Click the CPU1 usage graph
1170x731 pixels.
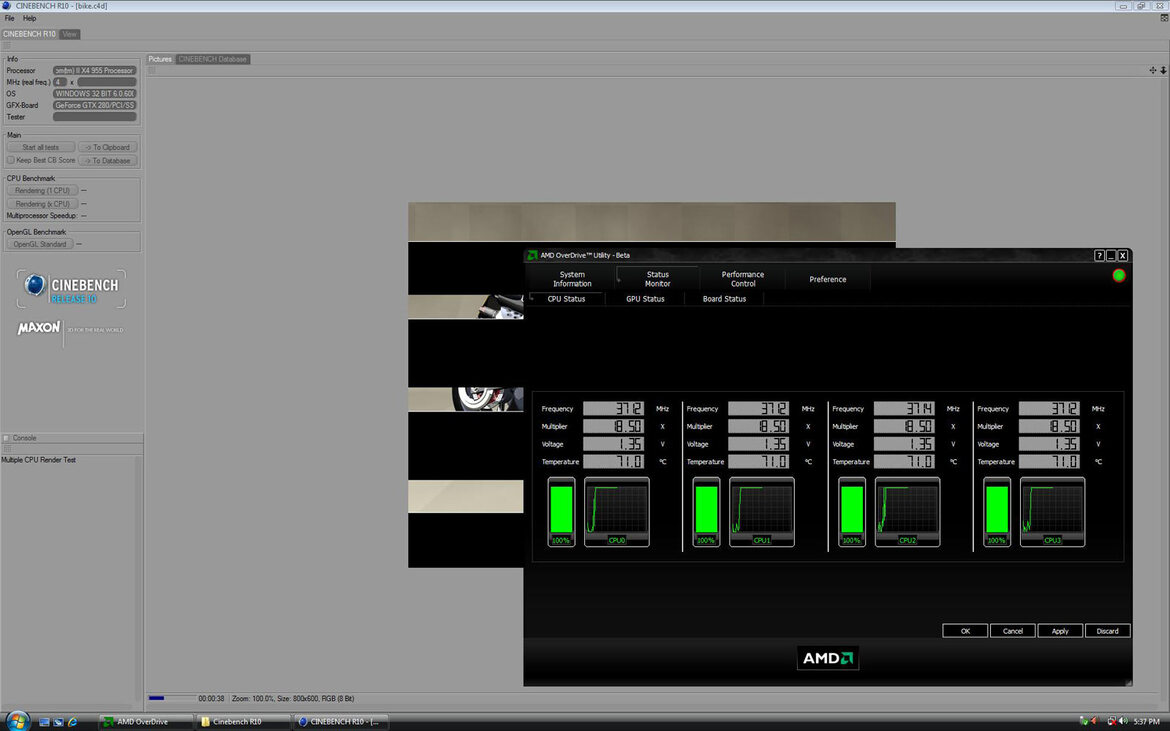[762, 512]
